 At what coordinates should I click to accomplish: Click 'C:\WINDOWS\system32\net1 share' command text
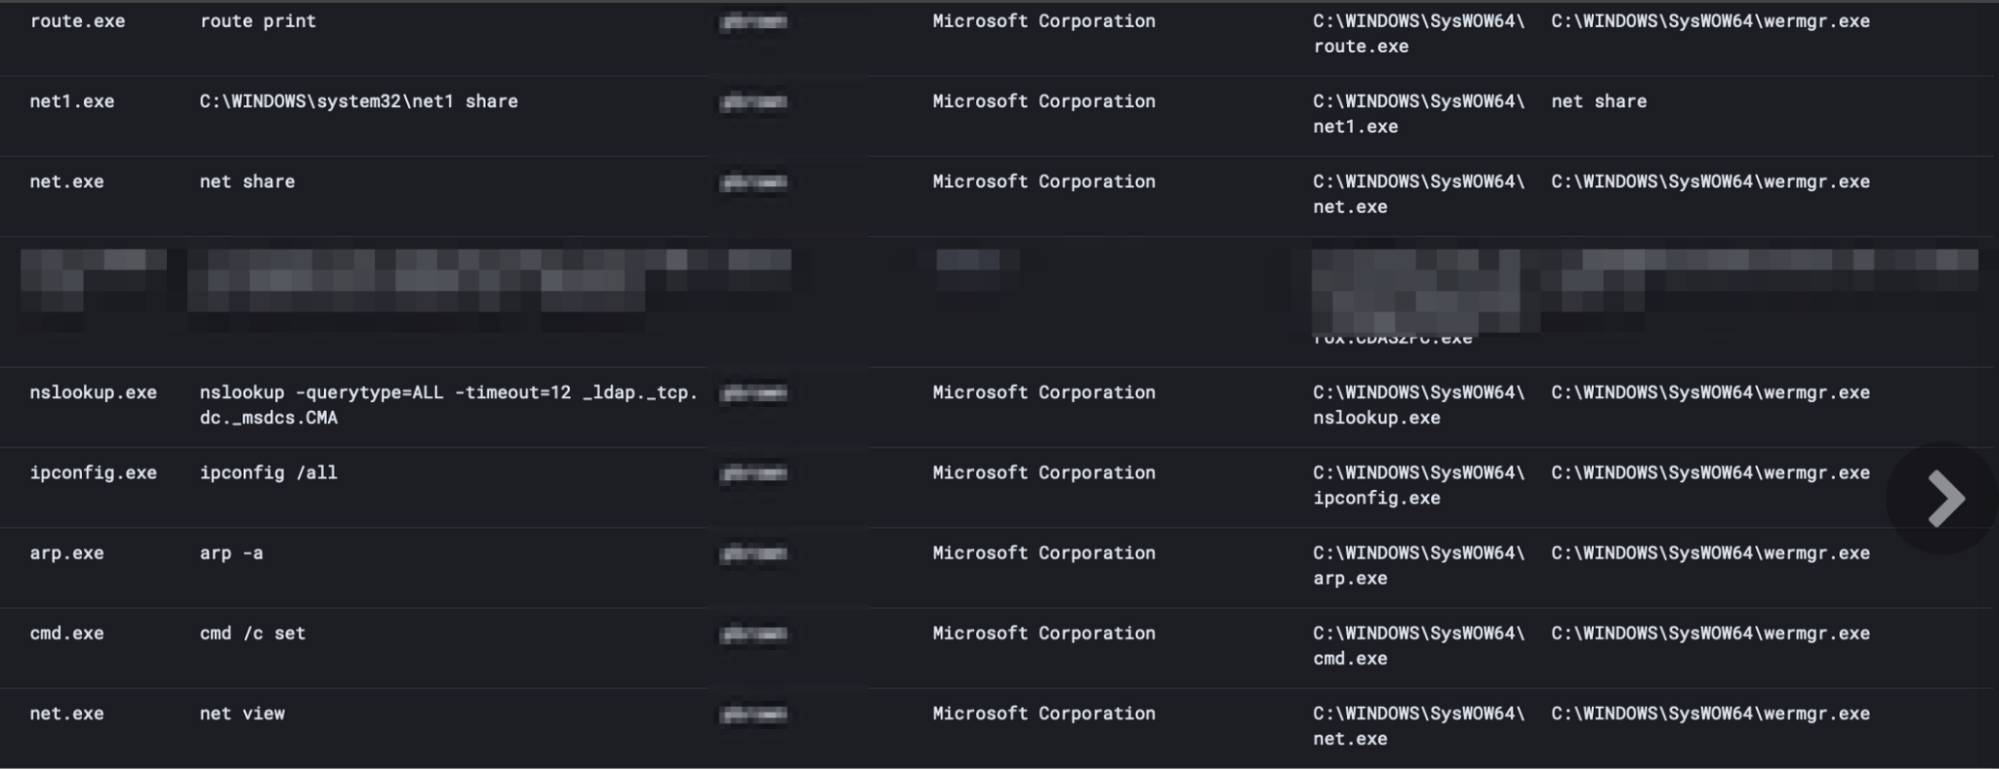coord(358,101)
